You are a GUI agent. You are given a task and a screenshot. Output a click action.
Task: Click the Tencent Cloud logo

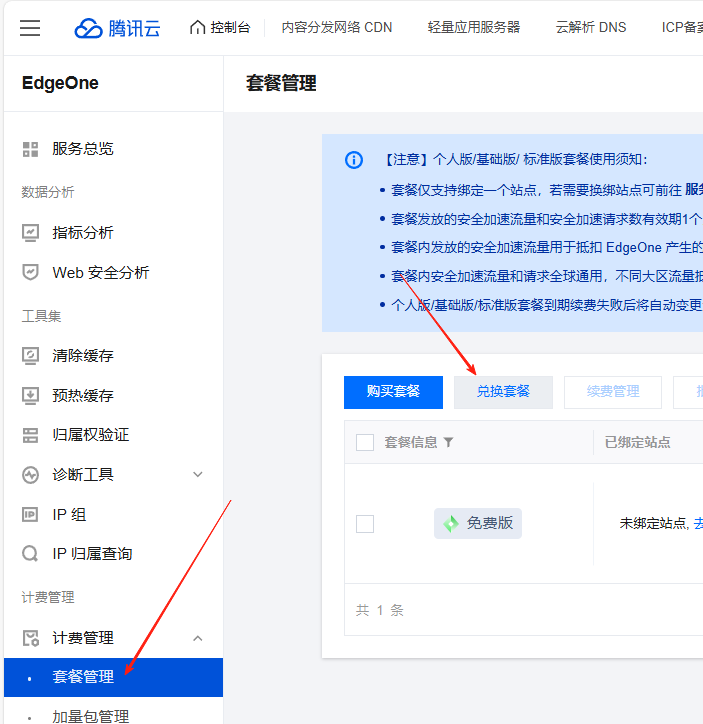(x=117, y=28)
